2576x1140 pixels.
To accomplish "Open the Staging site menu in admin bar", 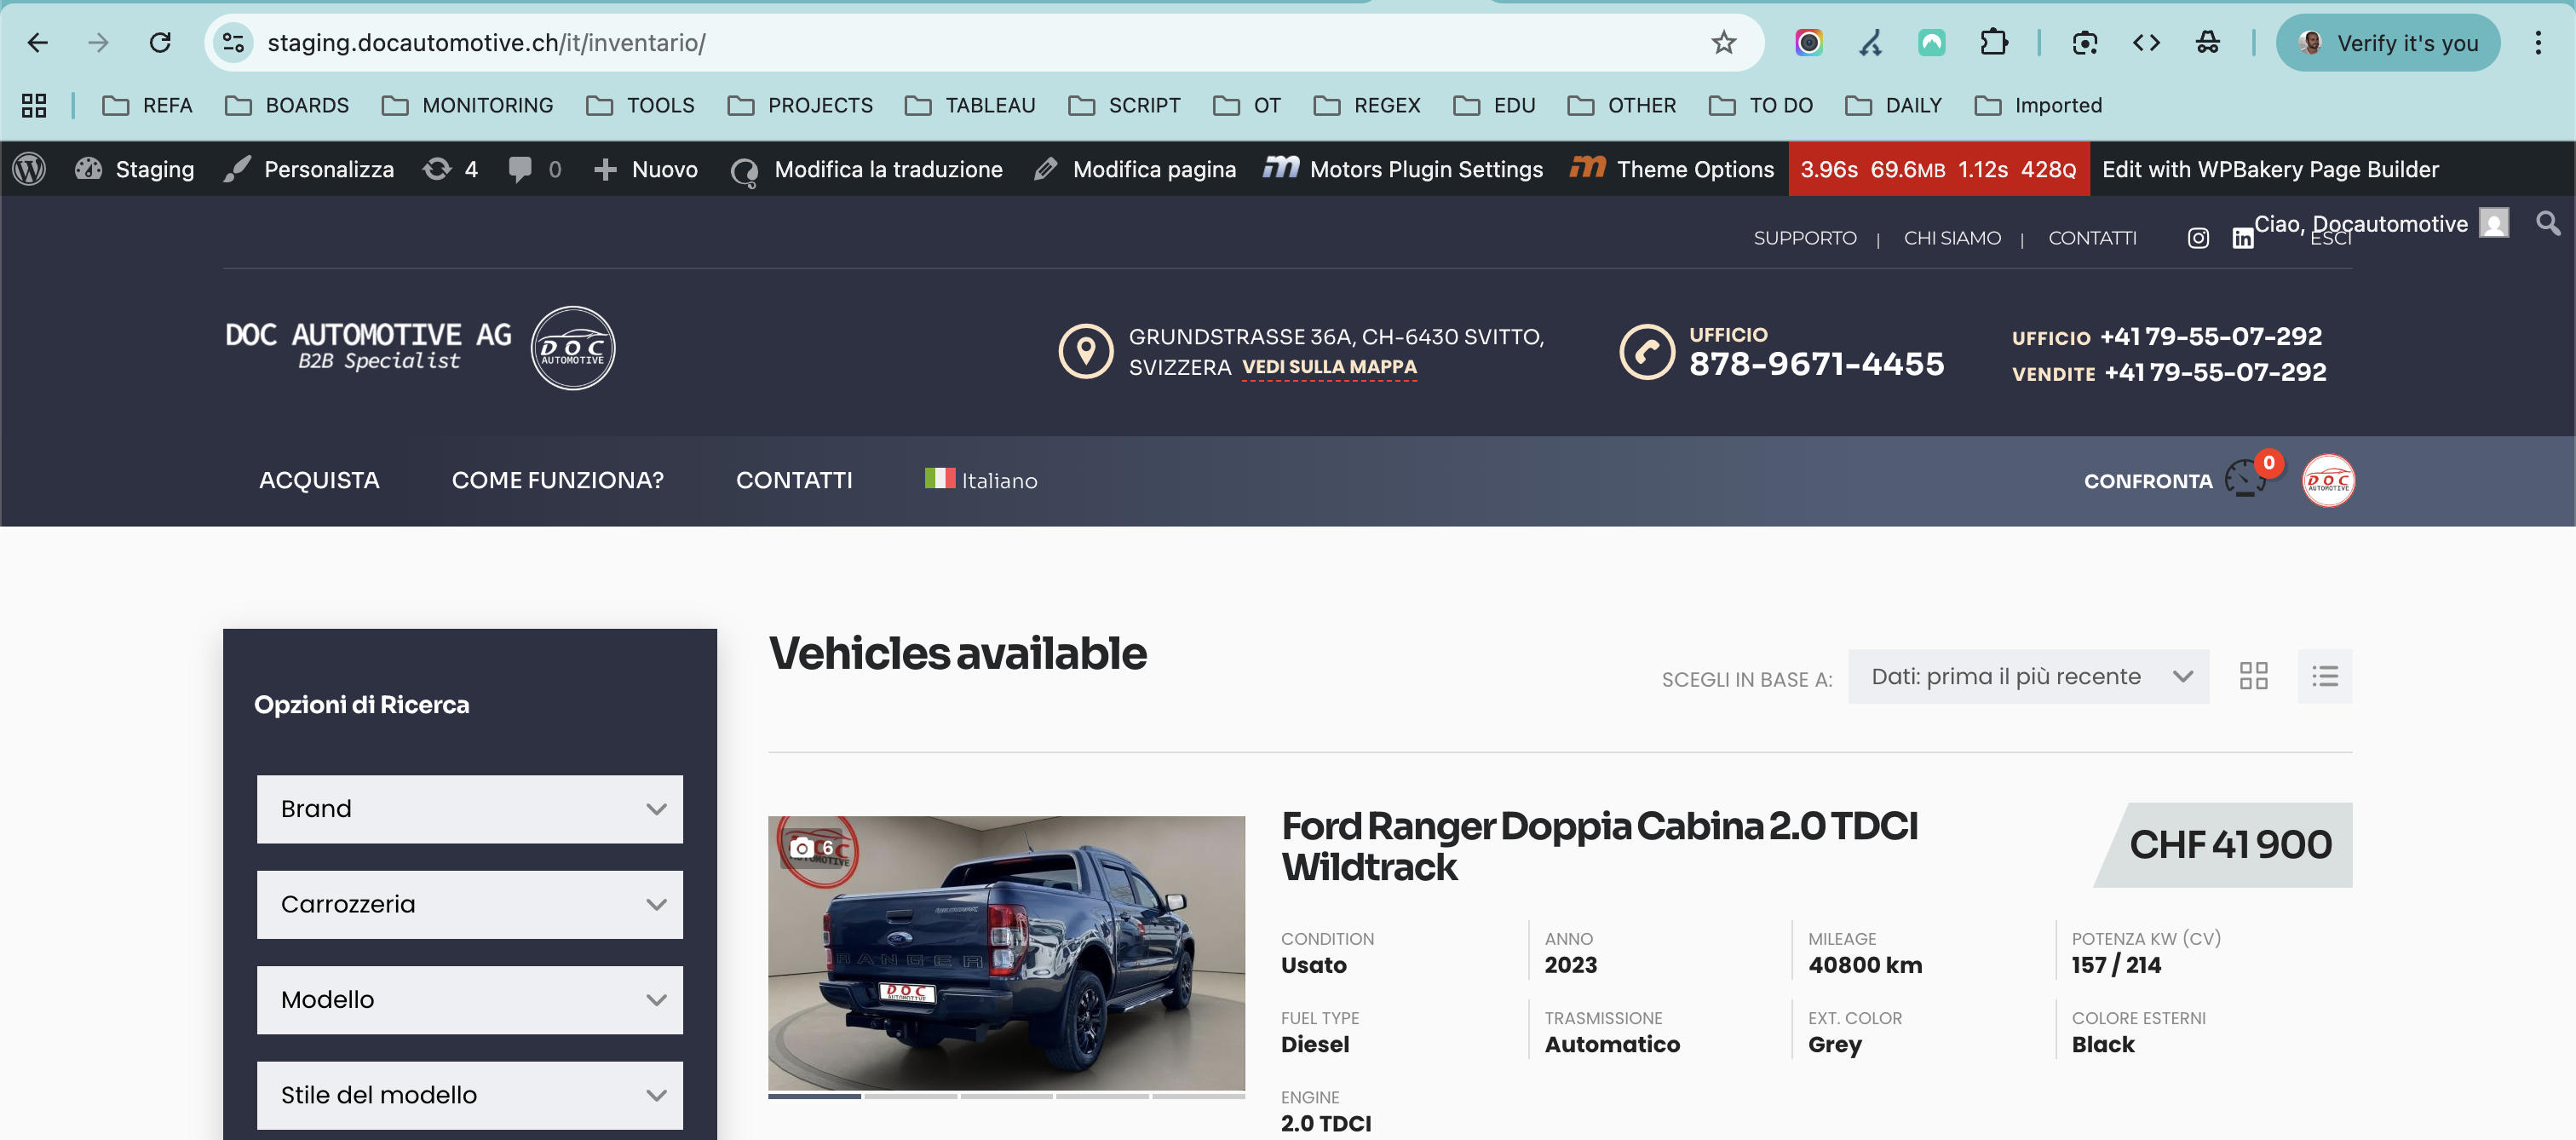I will pyautogui.click(x=135, y=169).
